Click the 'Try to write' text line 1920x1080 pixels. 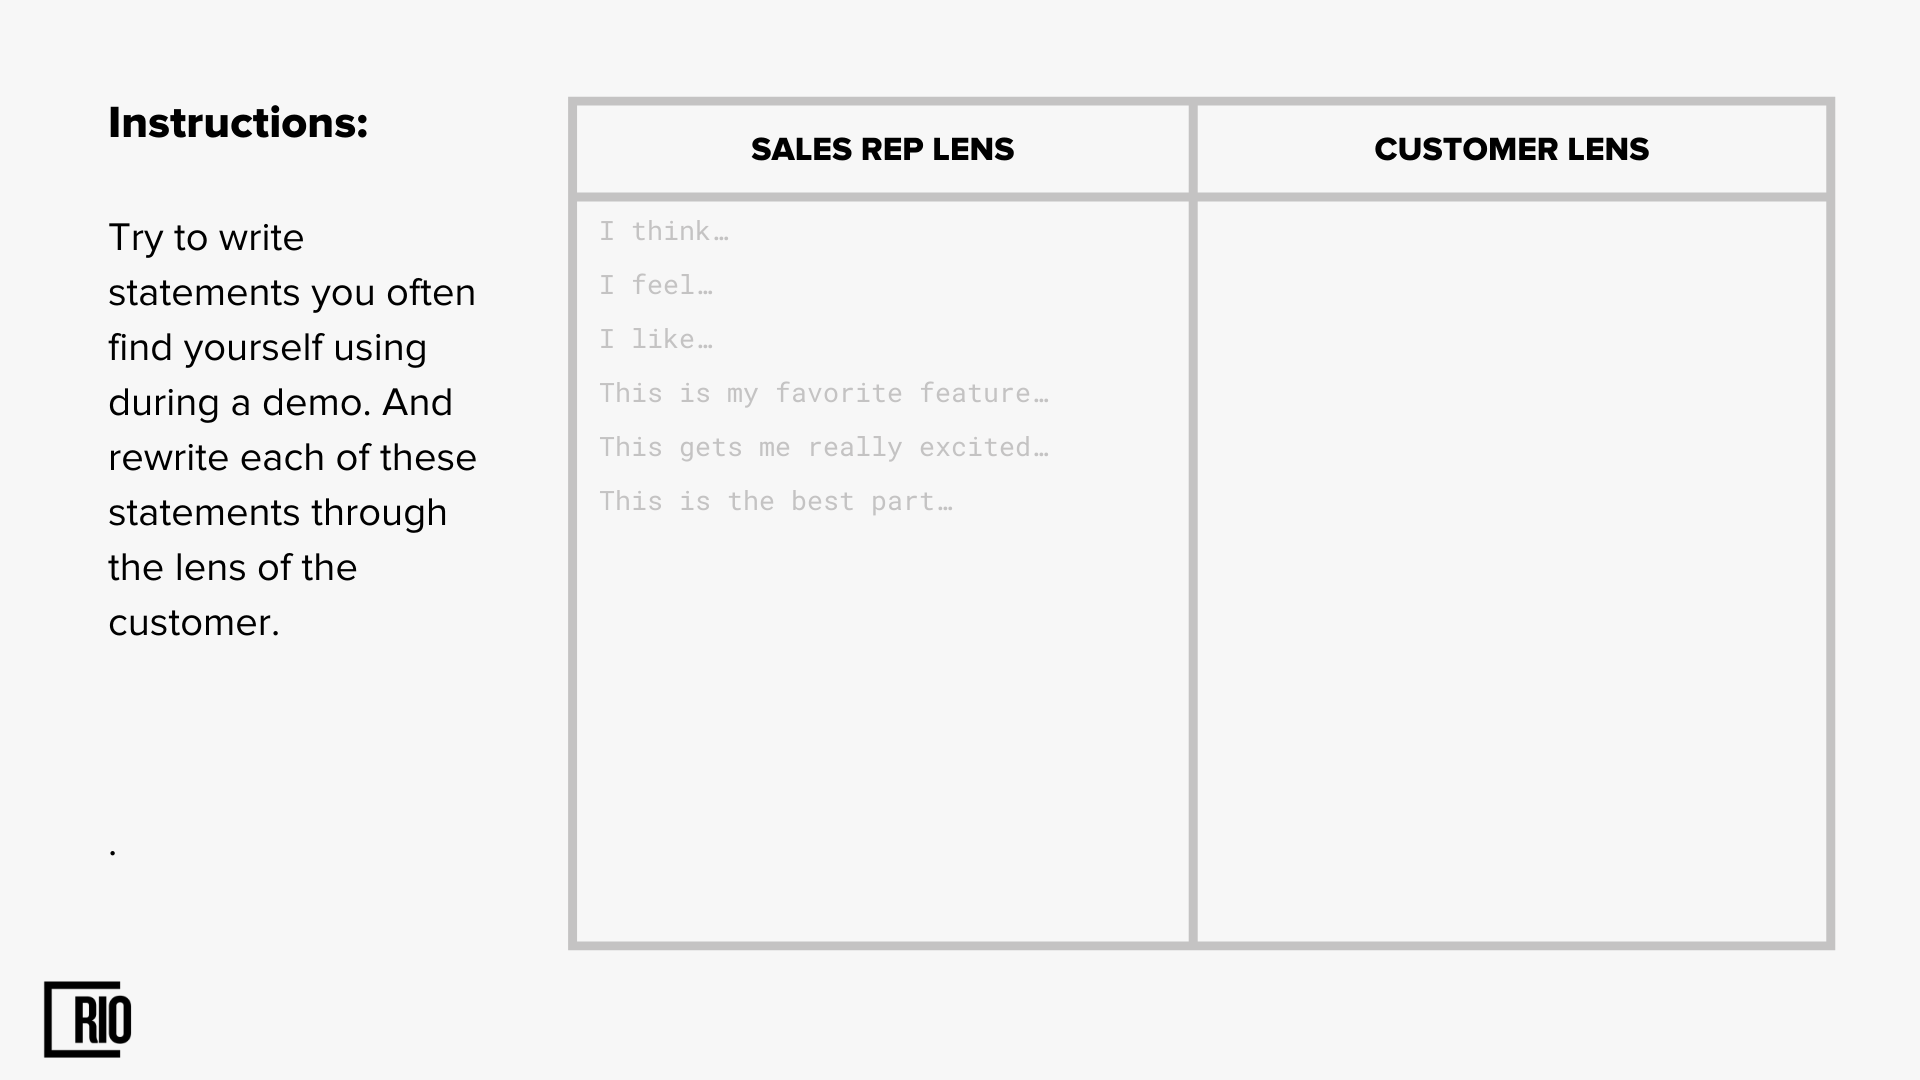tap(206, 238)
